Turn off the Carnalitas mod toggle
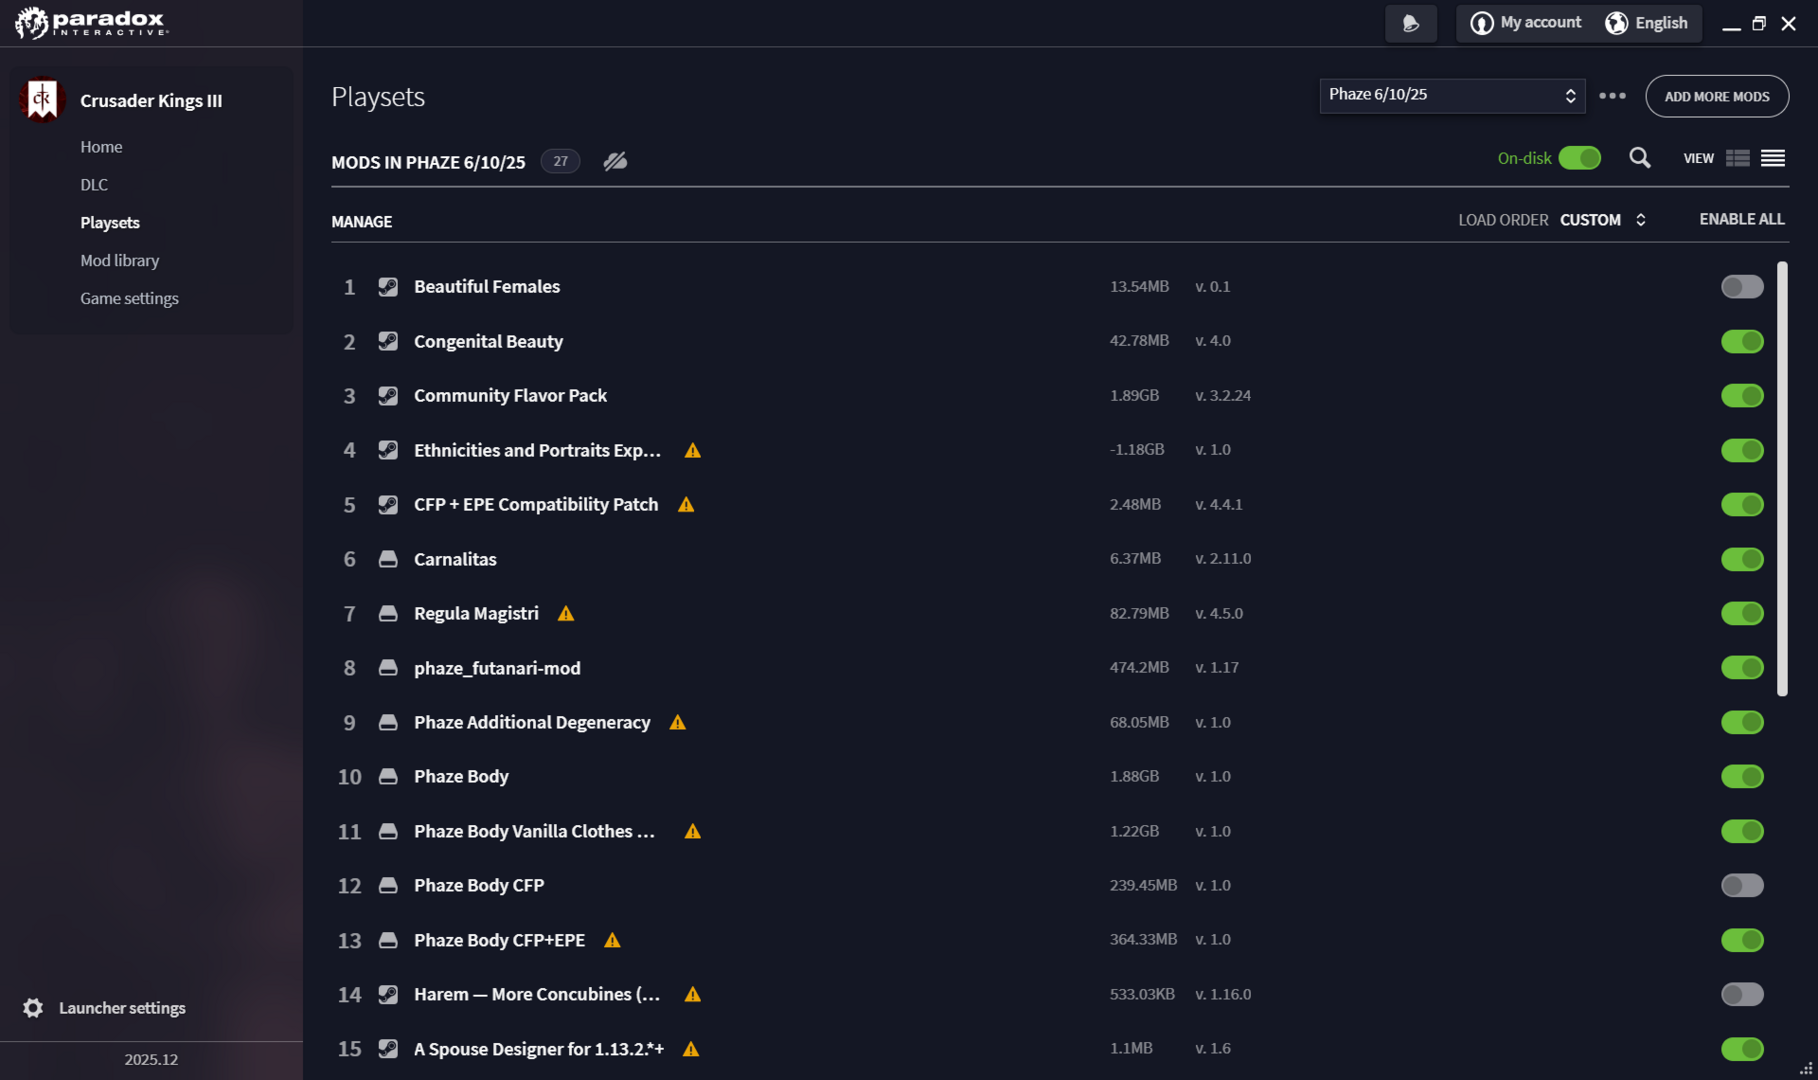Screen dimensions: 1818x1080 pyautogui.click(x=1742, y=559)
